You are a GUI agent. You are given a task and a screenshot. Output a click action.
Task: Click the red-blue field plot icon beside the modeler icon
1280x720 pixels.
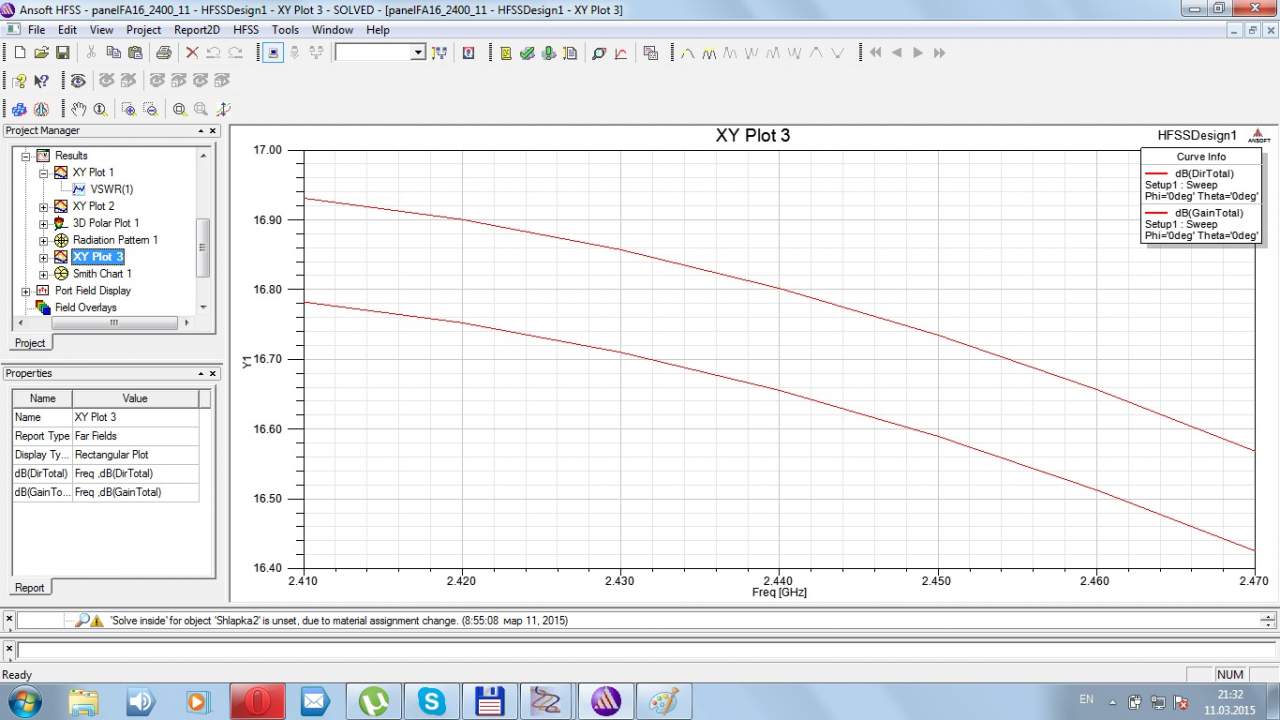[41, 109]
